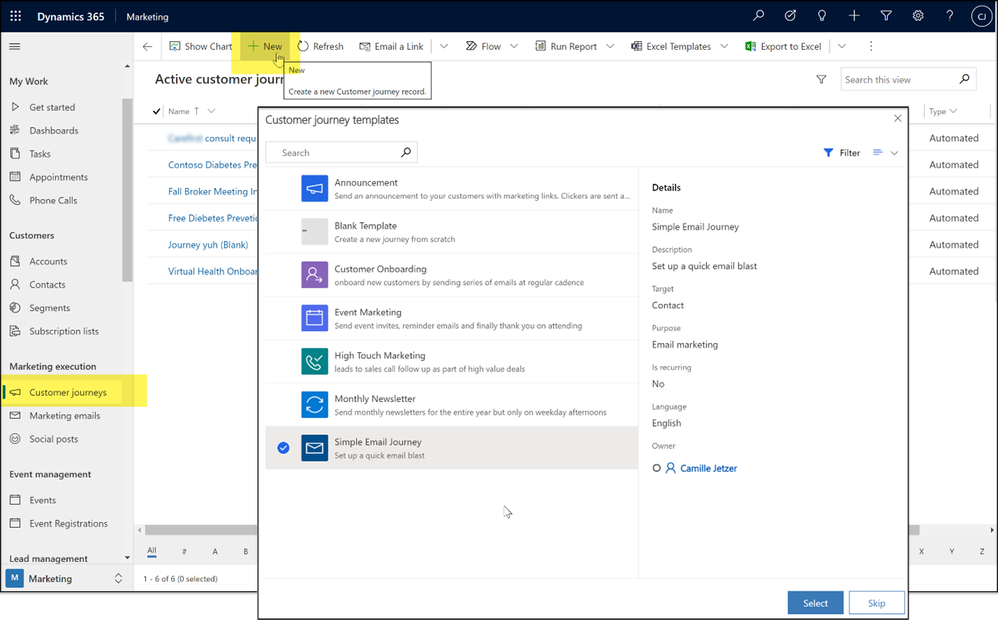Expand Excel Templates dropdown chevron
Screen dimensions: 998x620
(724, 46)
